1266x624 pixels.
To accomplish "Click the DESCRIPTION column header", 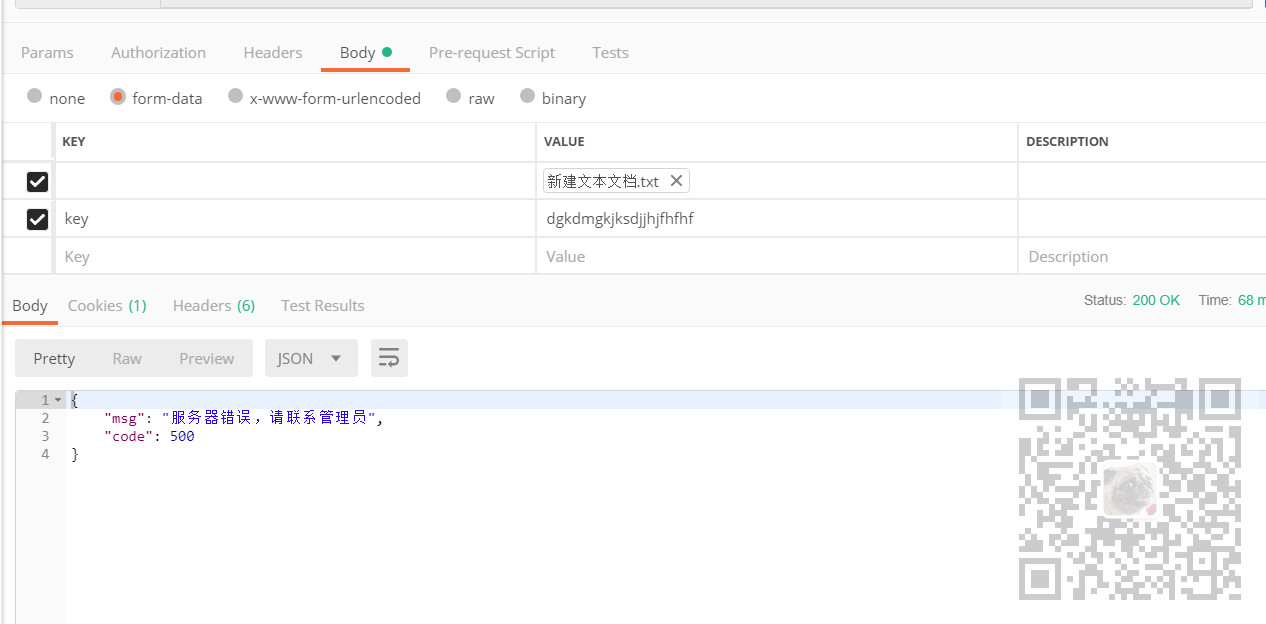I will coord(1067,141).
